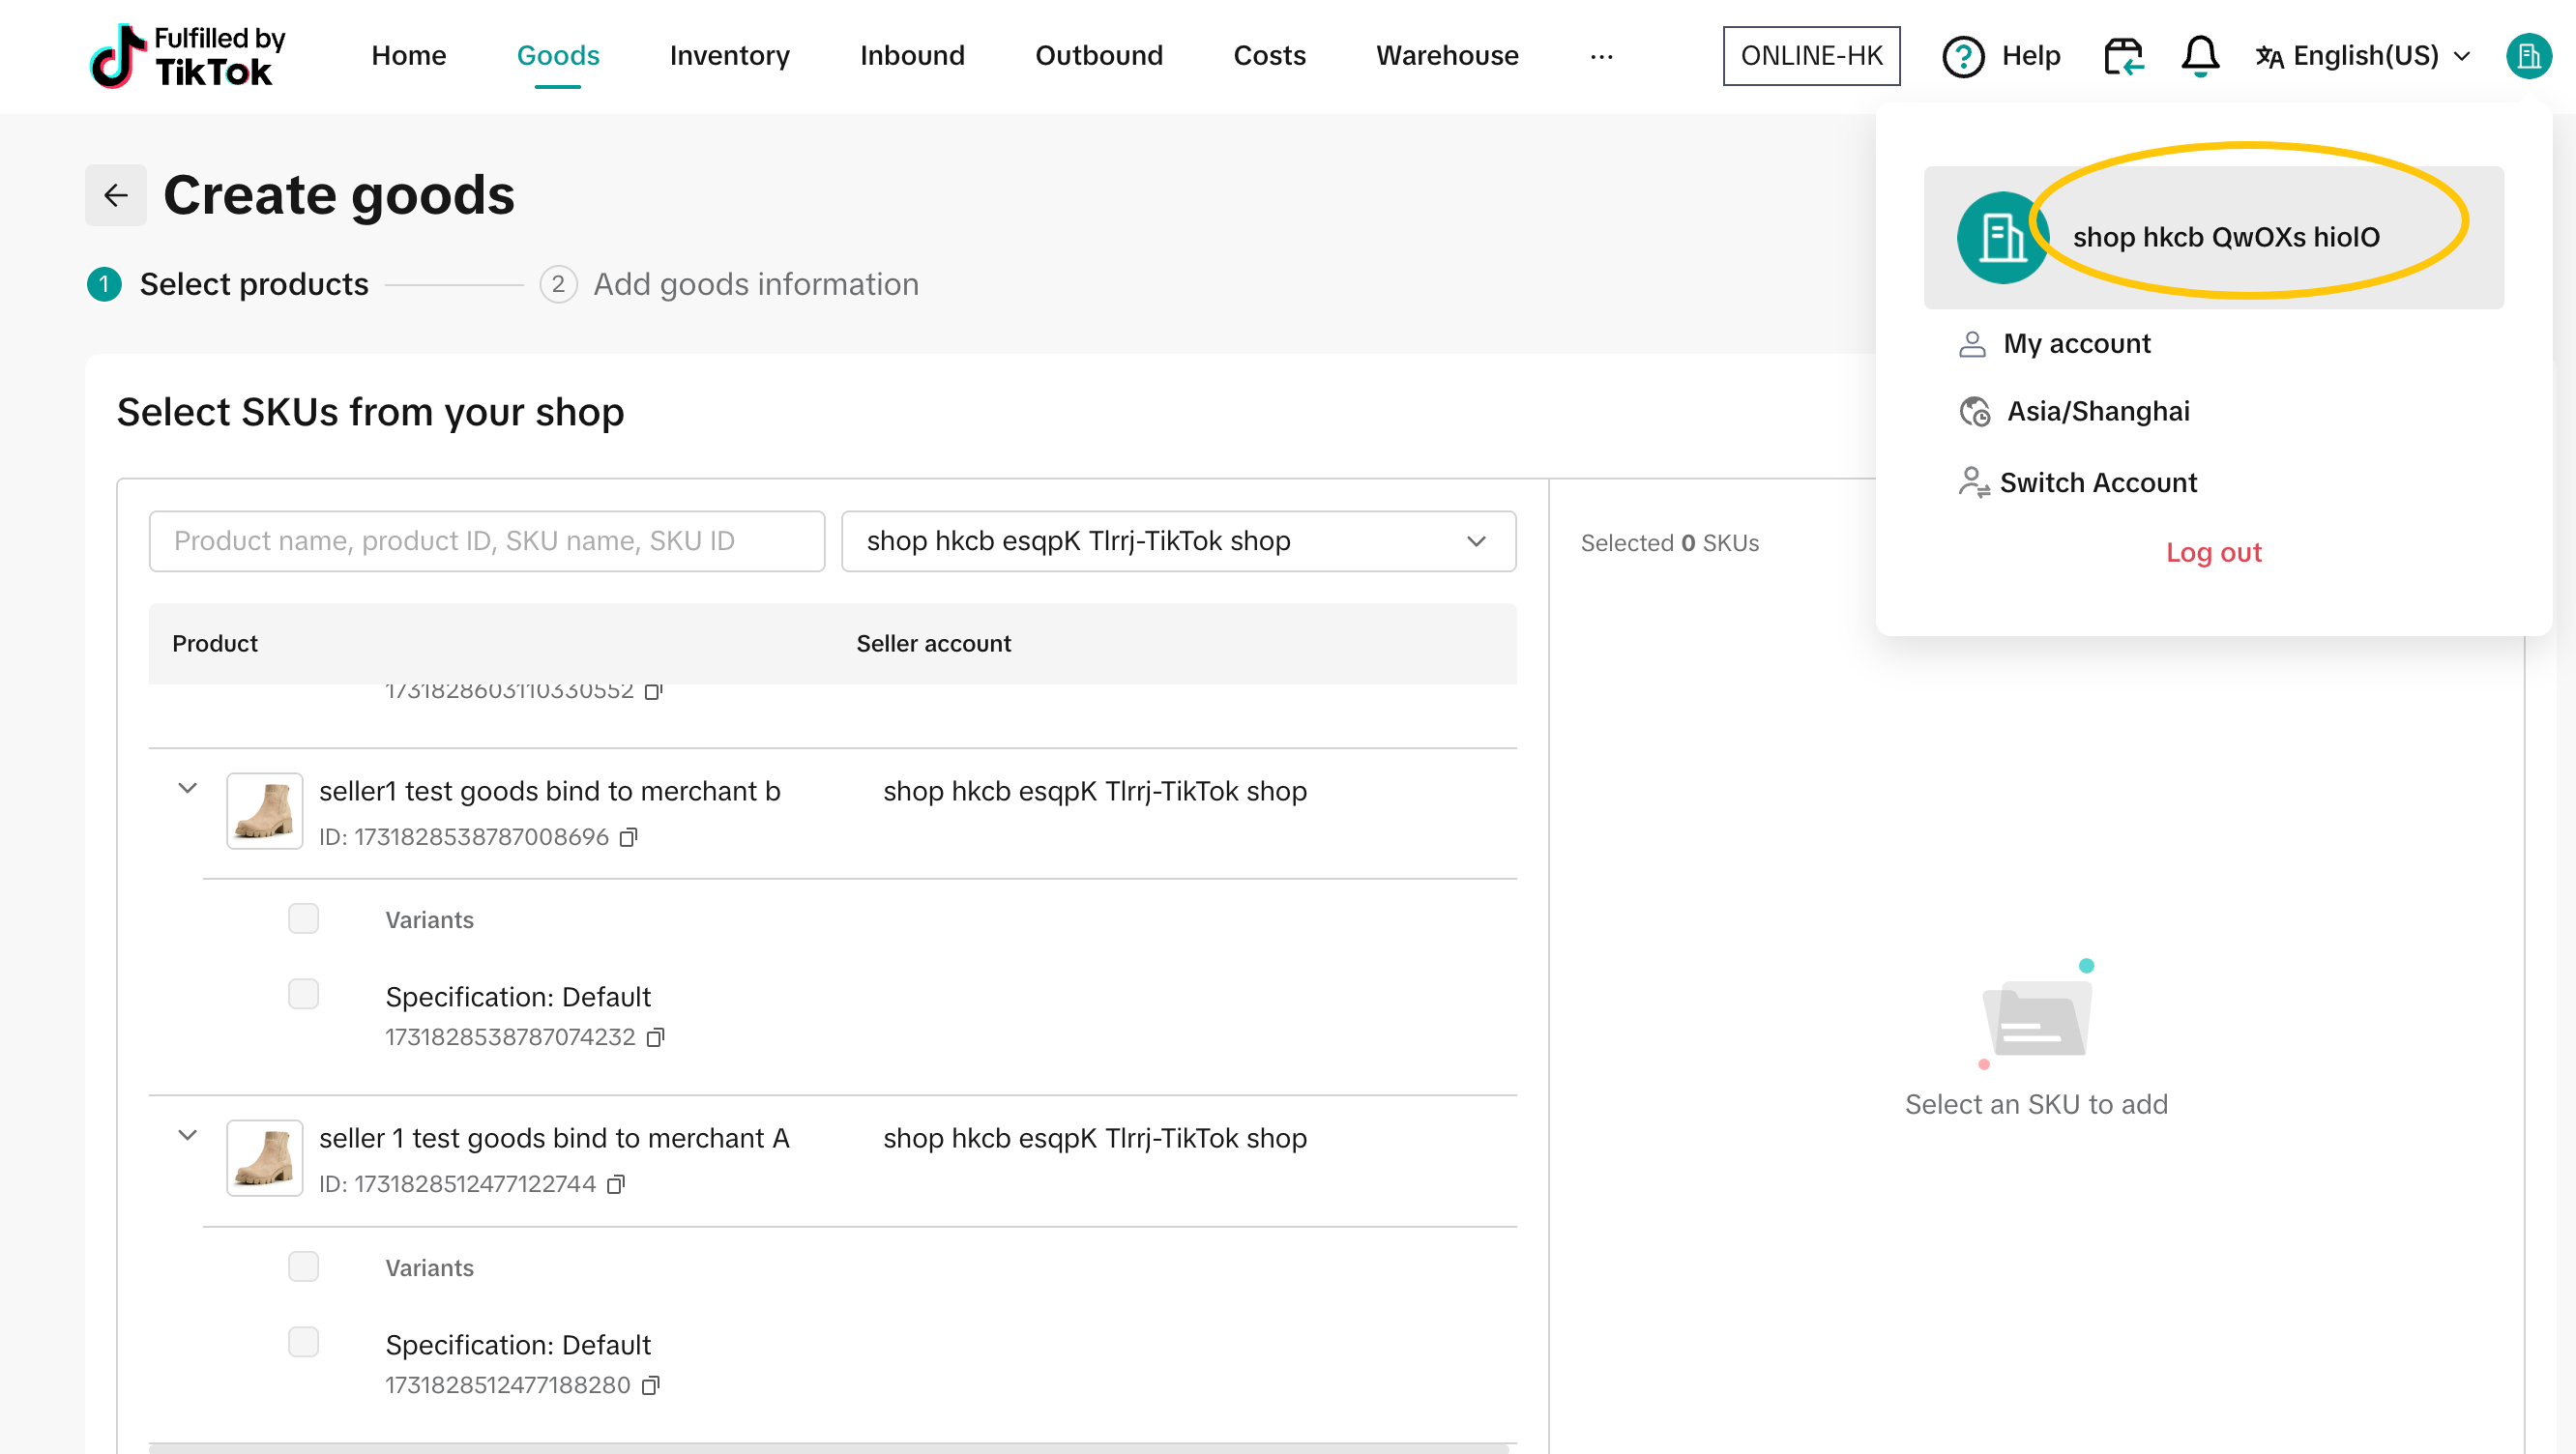The height and width of the screenshot is (1454, 2576).
Task: Open the shop hkcb esqpK shop dropdown
Action: click(1178, 541)
